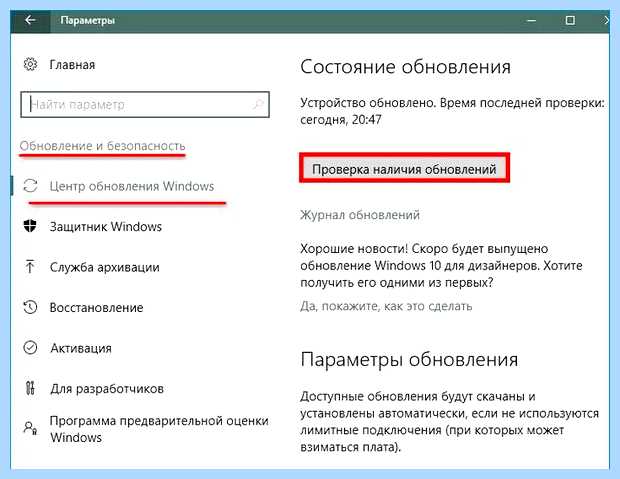The width and height of the screenshot is (620, 479).
Task: Maximize the Параметры window
Action: pos(570,20)
